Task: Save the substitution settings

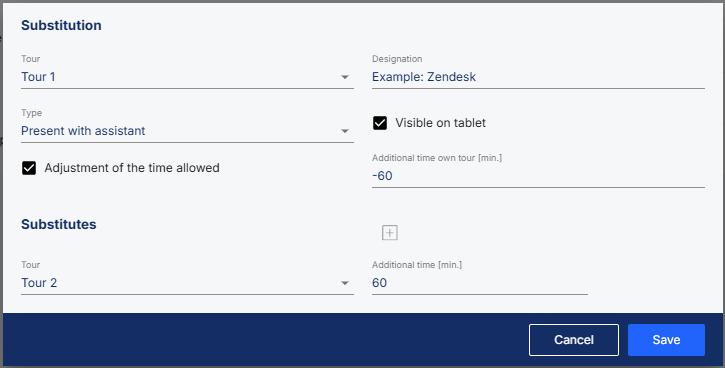Action: pyautogui.click(x=666, y=340)
